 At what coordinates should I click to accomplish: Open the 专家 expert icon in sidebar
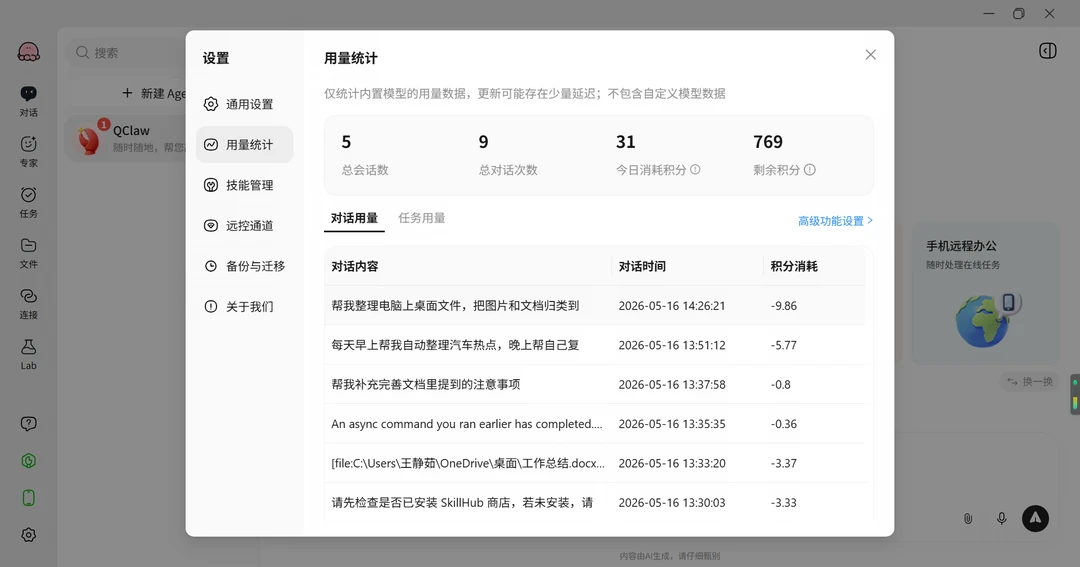(28, 151)
